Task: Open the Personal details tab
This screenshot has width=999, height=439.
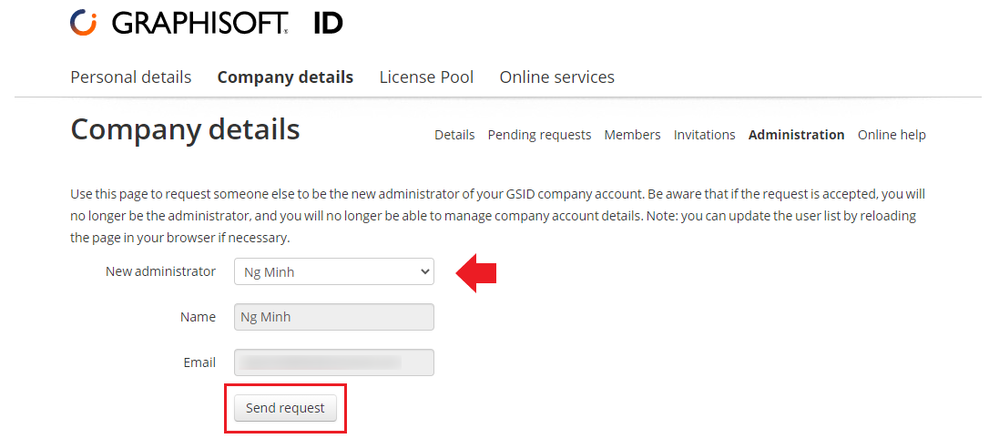Action: tap(131, 77)
